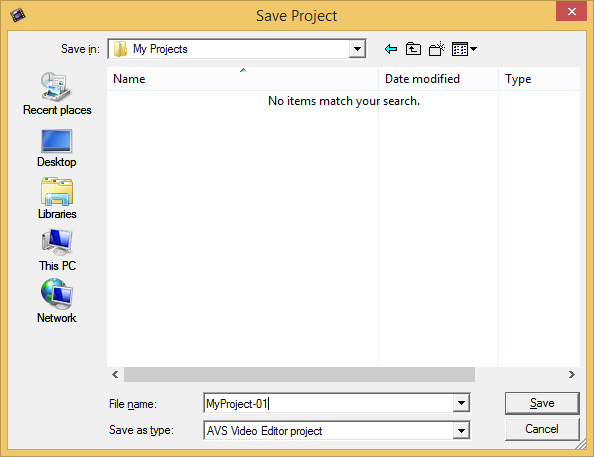Click the horizontal scrollbar right arrow
594x457 pixels.
(572, 375)
